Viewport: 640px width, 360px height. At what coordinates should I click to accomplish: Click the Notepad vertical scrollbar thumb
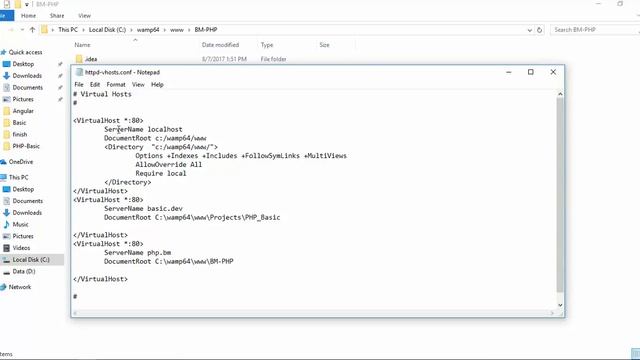(x=560, y=195)
